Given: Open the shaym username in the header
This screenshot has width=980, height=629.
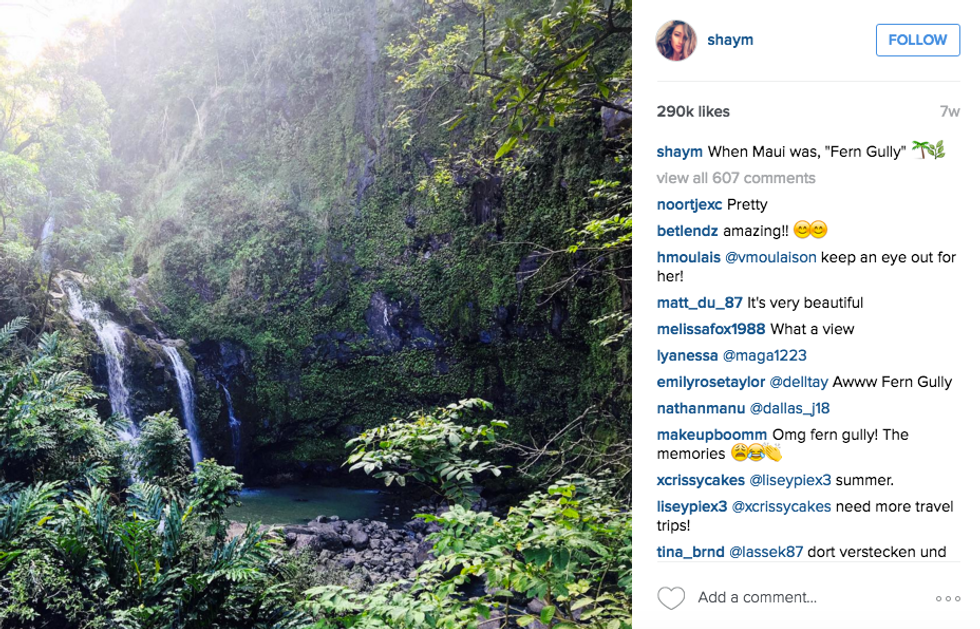Looking at the screenshot, I should pyautogui.click(x=729, y=40).
